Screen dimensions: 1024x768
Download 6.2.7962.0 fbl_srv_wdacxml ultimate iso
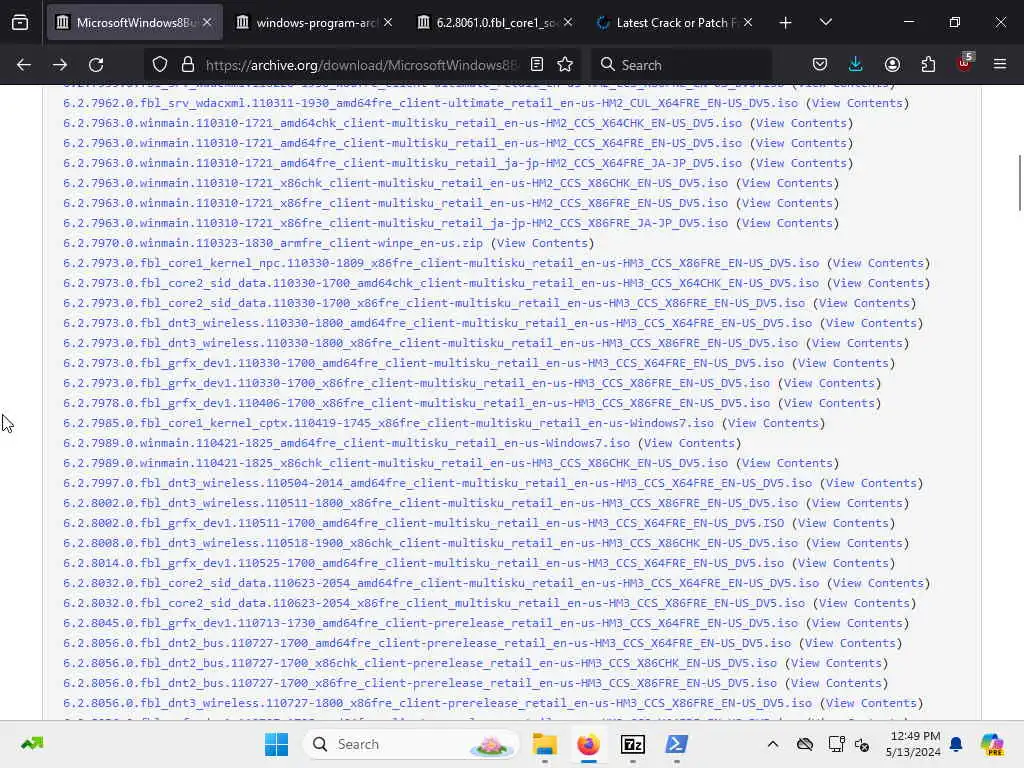[430, 103]
